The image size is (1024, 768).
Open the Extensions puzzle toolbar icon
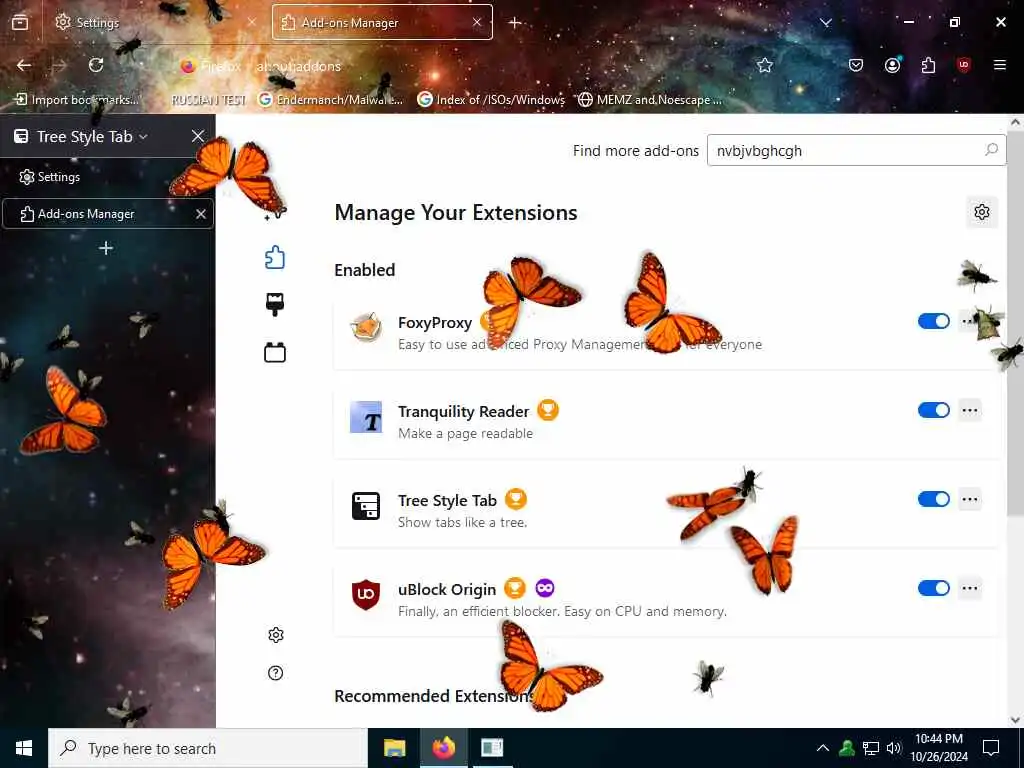(928, 65)
